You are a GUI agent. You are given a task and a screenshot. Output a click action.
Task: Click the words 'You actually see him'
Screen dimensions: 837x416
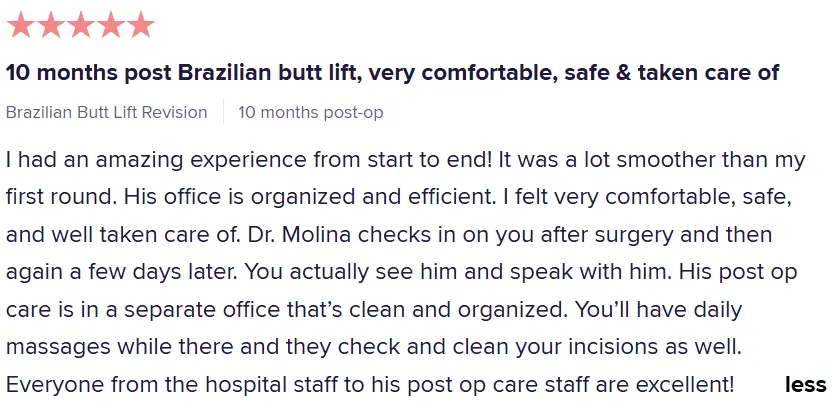pyautogui.click(x=351, y=272)
